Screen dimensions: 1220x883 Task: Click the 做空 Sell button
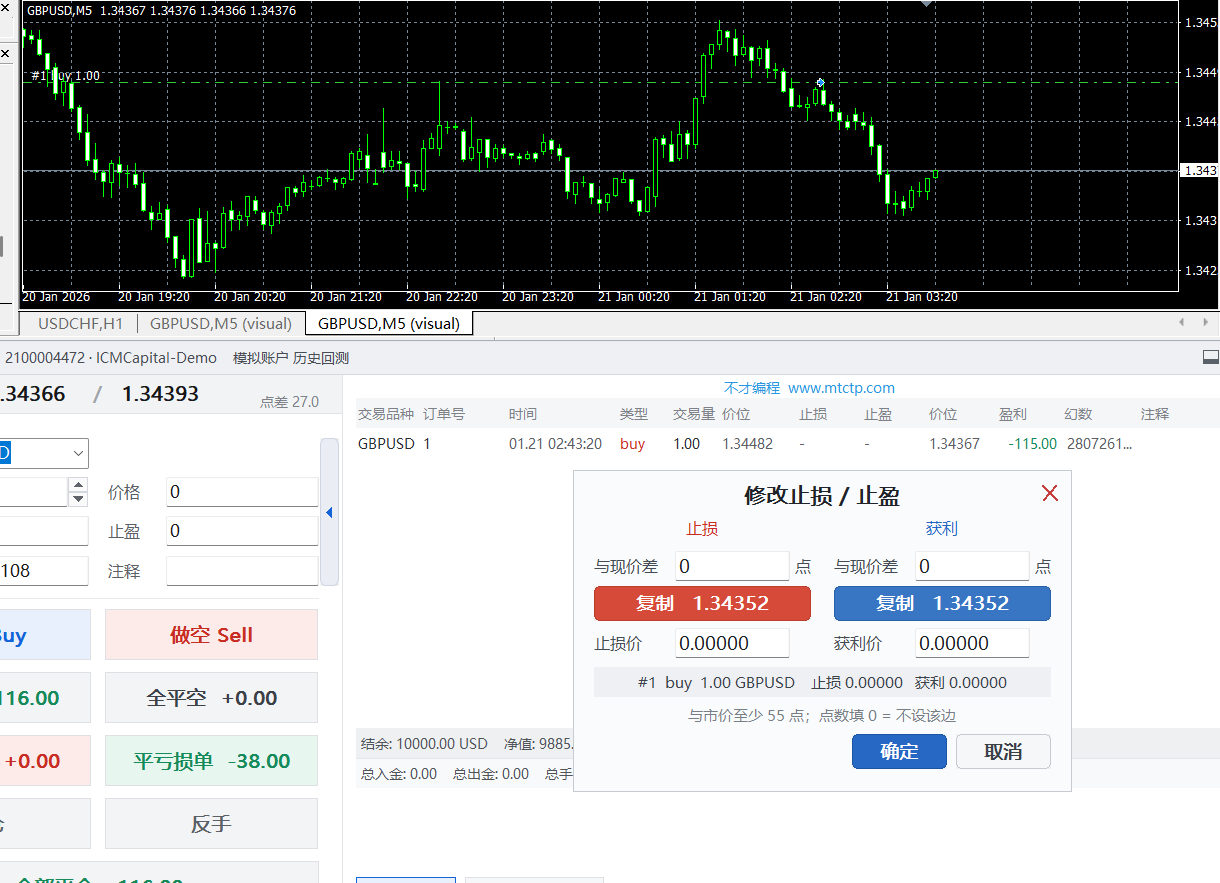pyautogui.click(x=211, y=635)
